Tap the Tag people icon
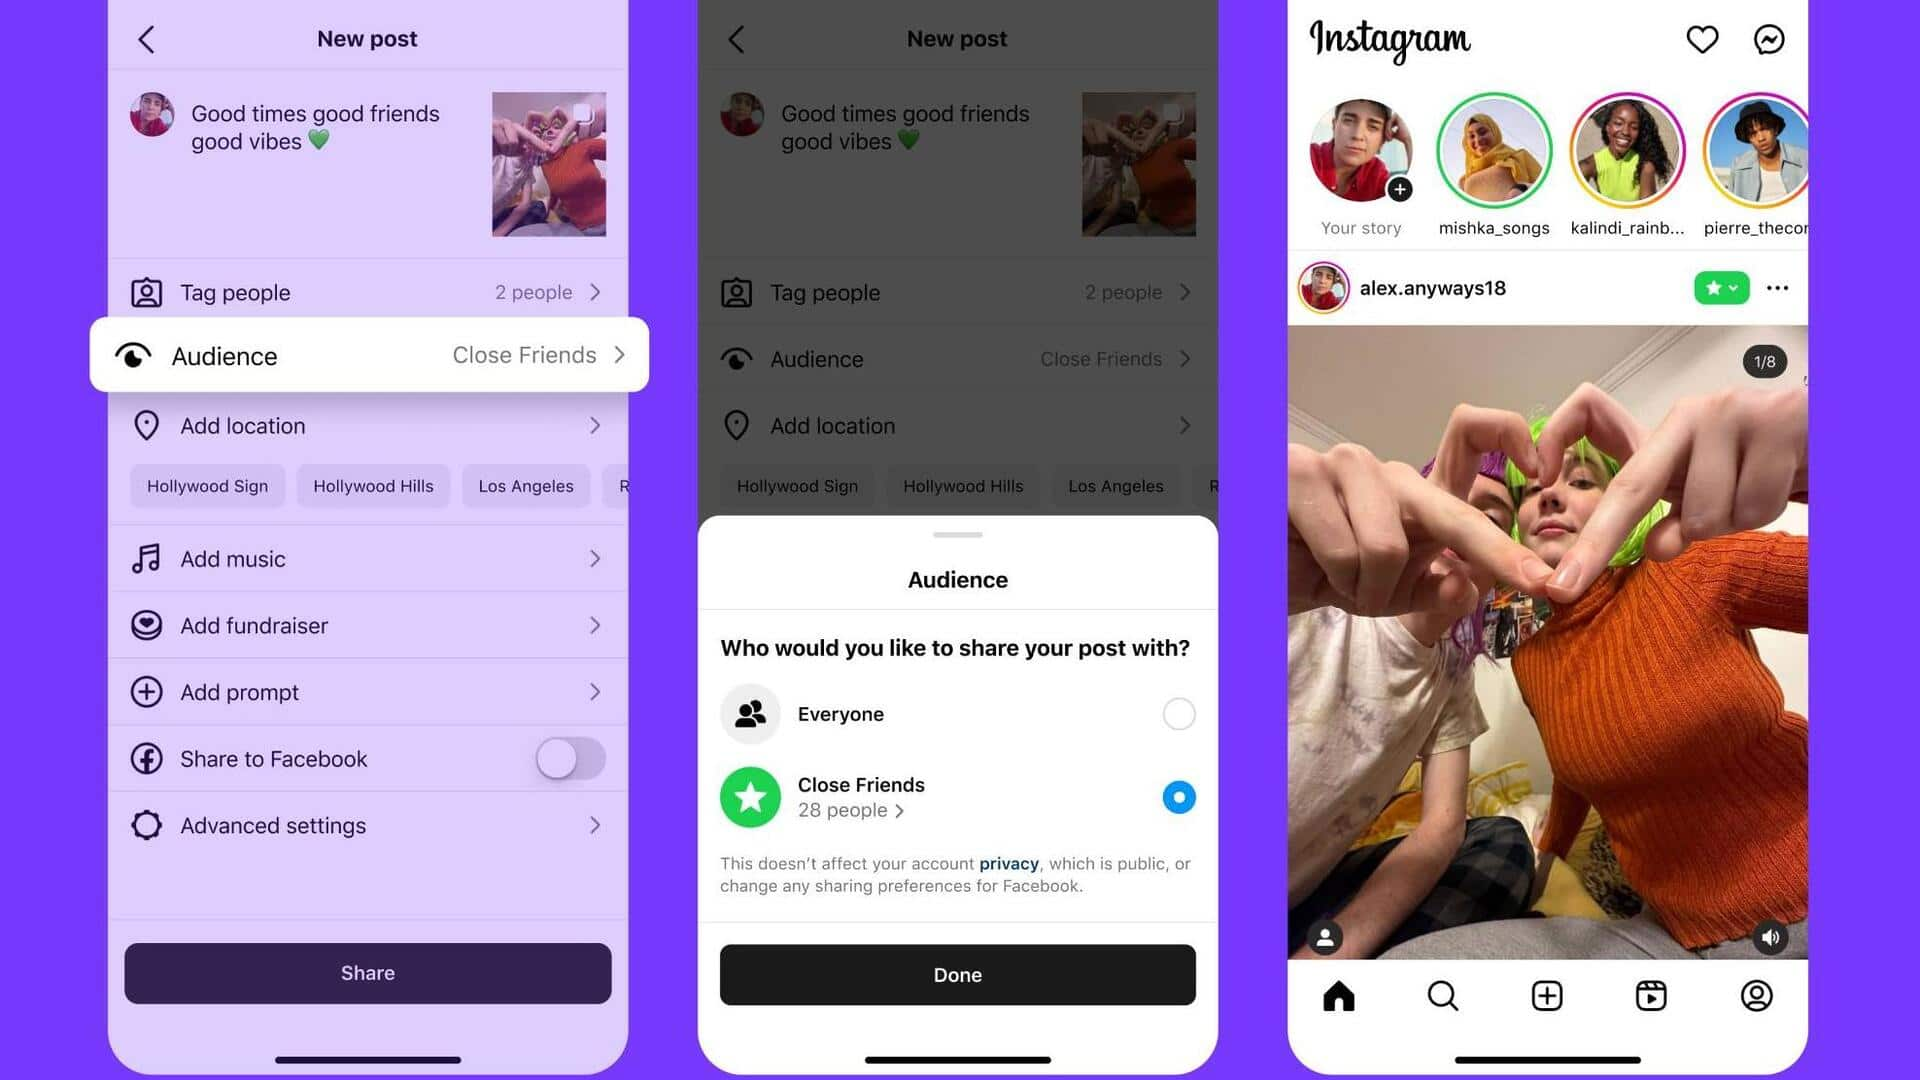Viewport: 1920px width, 1080px height. 145,290
